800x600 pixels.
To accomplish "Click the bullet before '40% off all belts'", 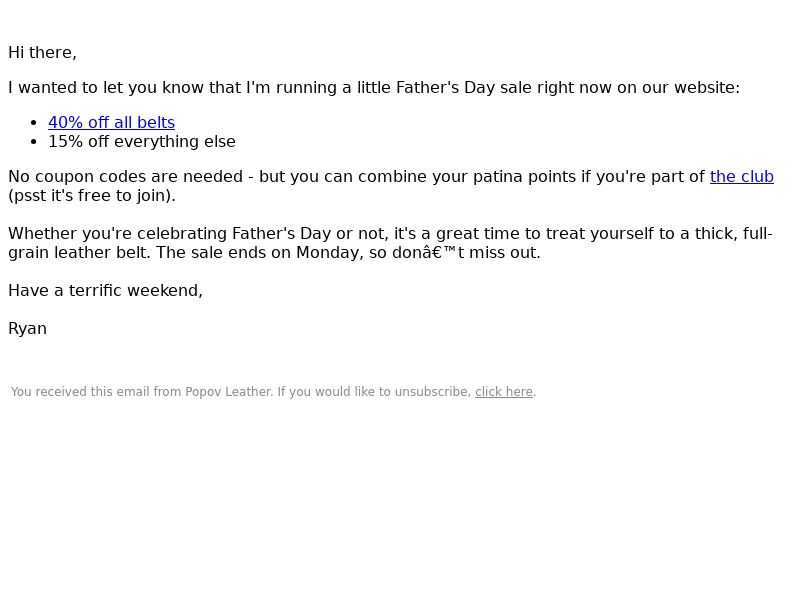I will click(x=34, y=123).
